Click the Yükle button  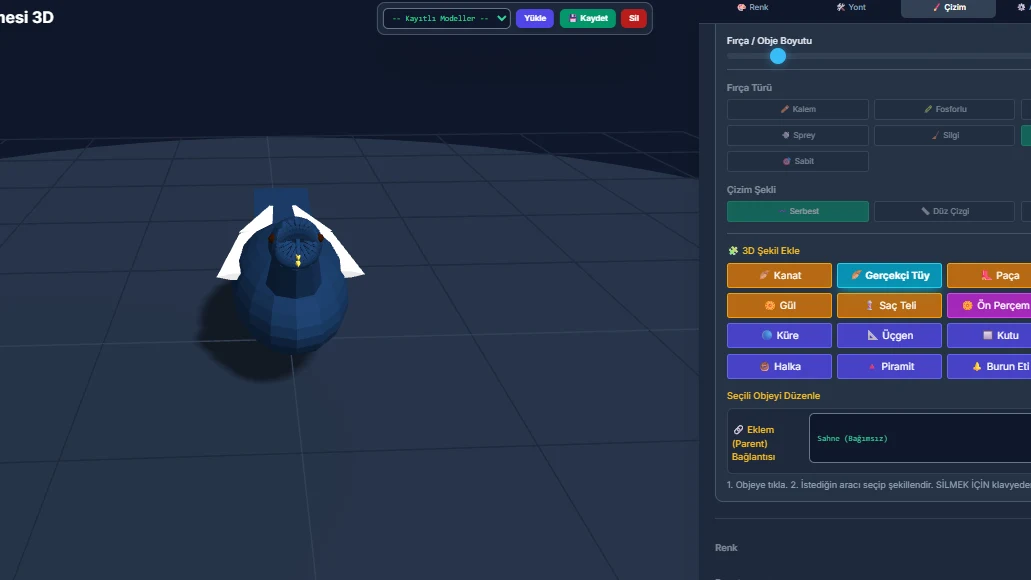[x=535, y=18]
